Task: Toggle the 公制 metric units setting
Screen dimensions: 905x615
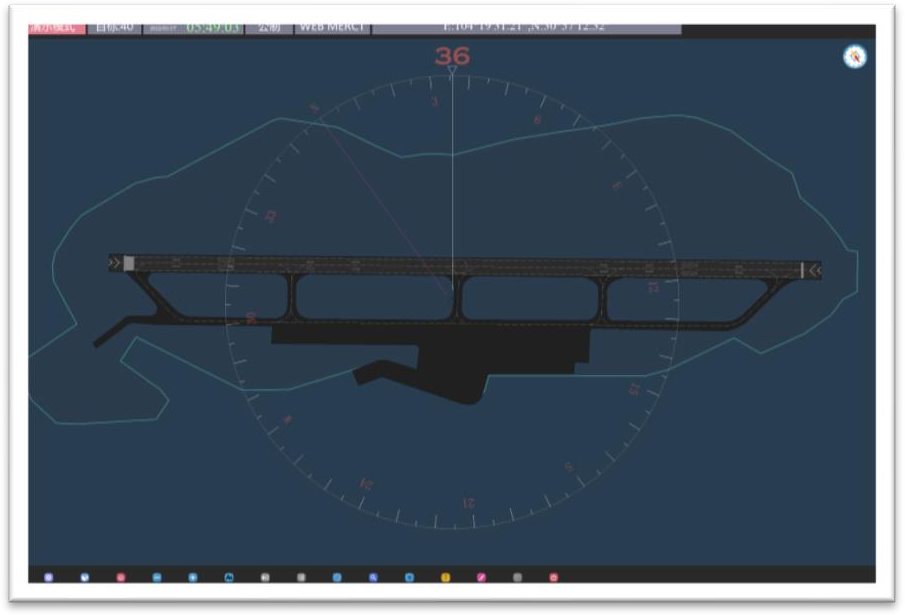Action: click(268, 28)
